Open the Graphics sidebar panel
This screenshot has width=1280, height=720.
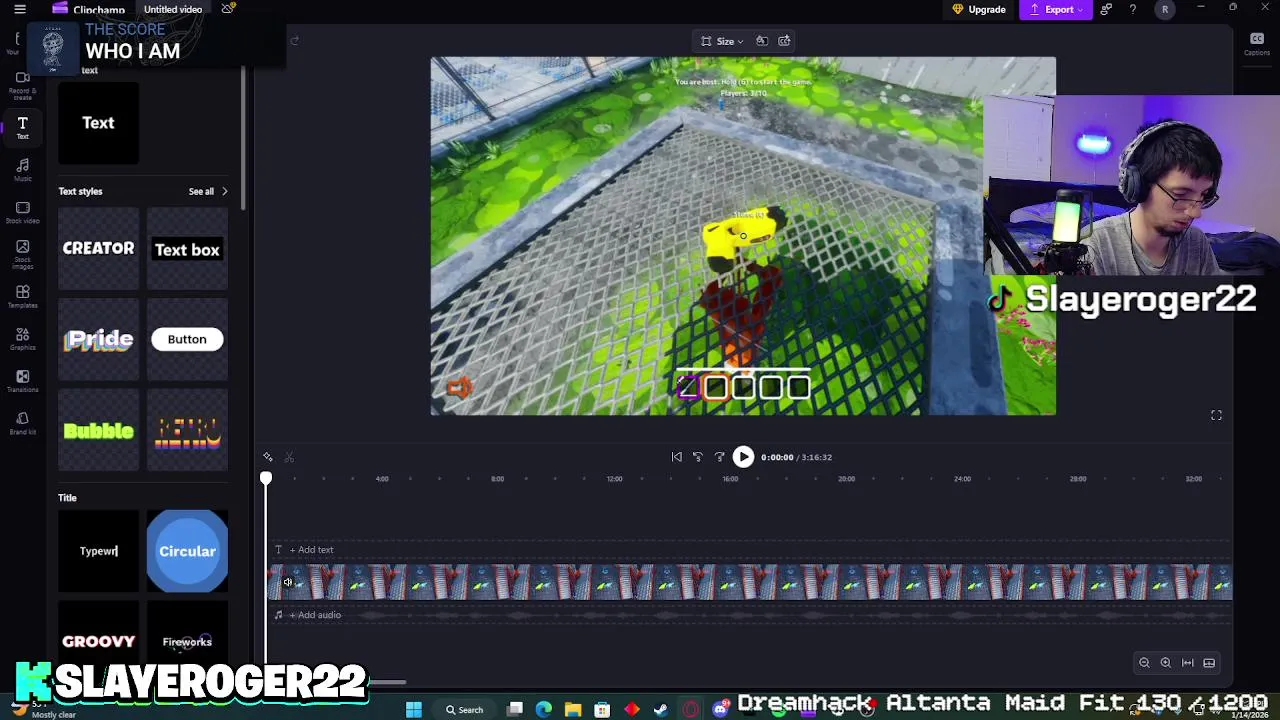pos(22,338)
